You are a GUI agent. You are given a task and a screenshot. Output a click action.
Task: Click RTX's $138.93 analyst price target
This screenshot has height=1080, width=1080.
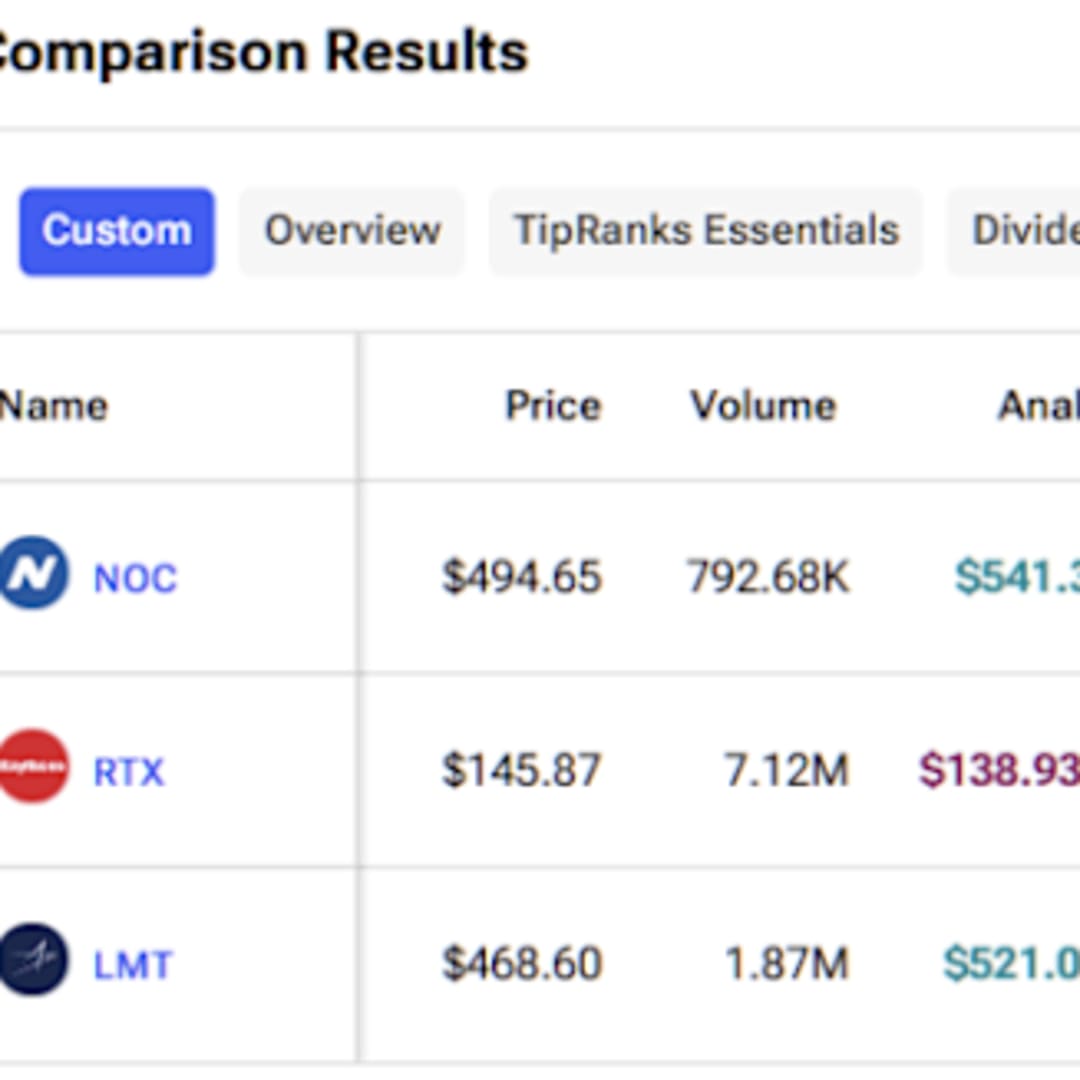coord(999,770)
